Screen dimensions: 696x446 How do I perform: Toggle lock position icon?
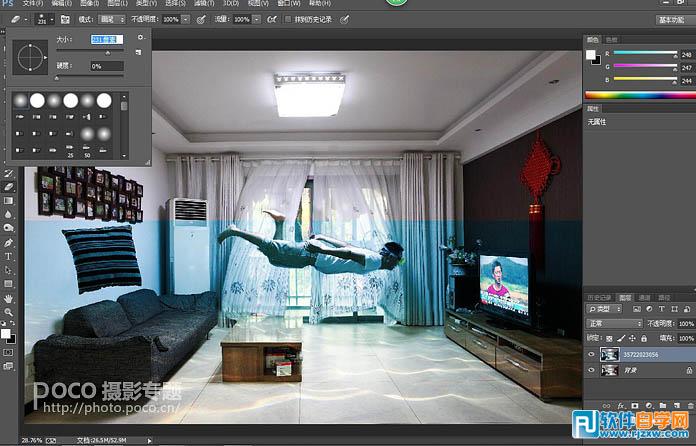coord(633,339)
